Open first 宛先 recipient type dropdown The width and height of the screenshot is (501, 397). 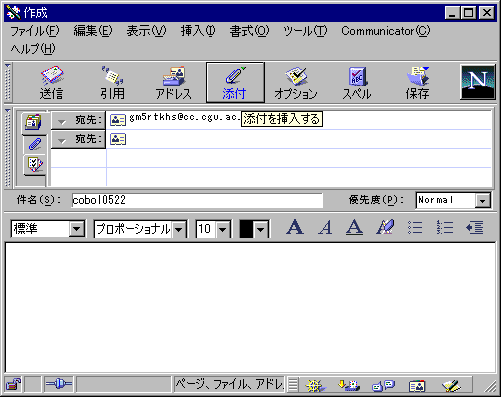pyautogui.click(x=78, y=120)
